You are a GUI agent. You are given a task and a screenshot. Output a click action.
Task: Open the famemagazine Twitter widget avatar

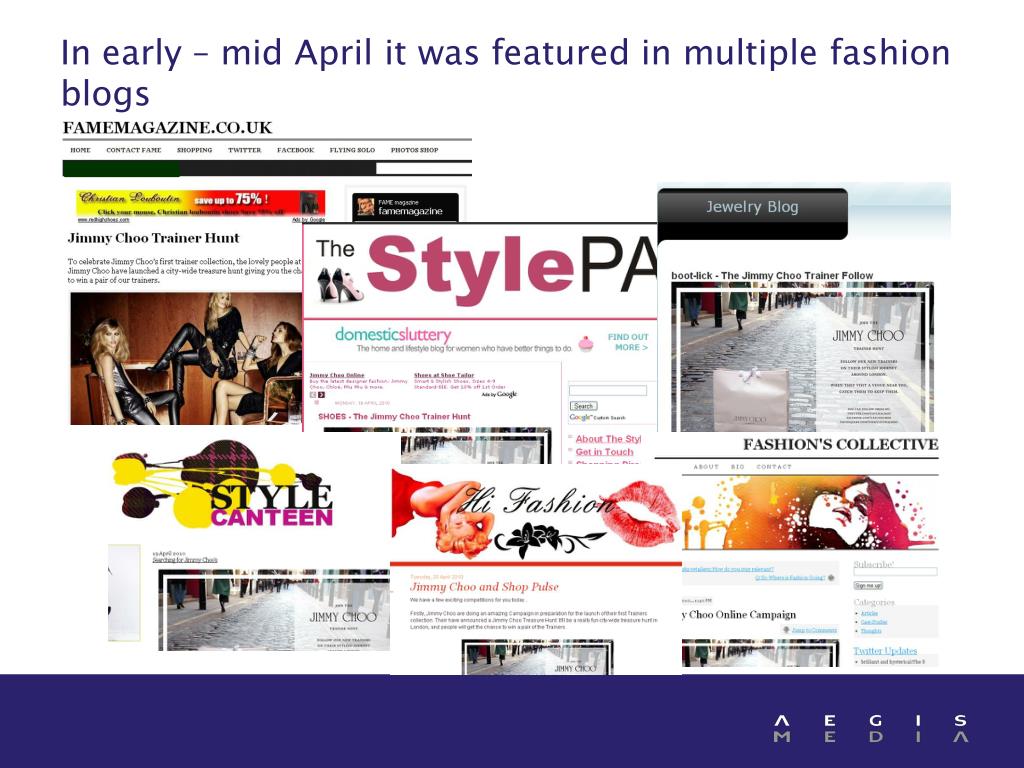[x=365, y=207]
